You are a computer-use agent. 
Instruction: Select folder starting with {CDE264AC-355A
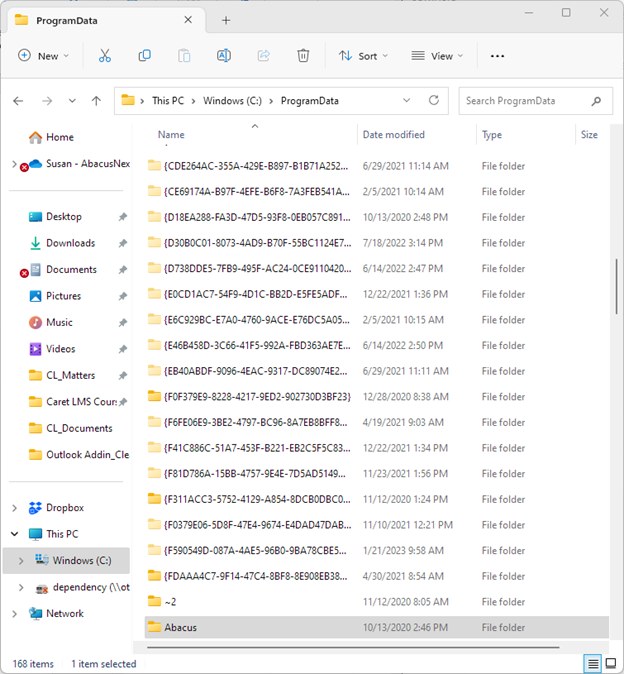click(x=376, y=166)
